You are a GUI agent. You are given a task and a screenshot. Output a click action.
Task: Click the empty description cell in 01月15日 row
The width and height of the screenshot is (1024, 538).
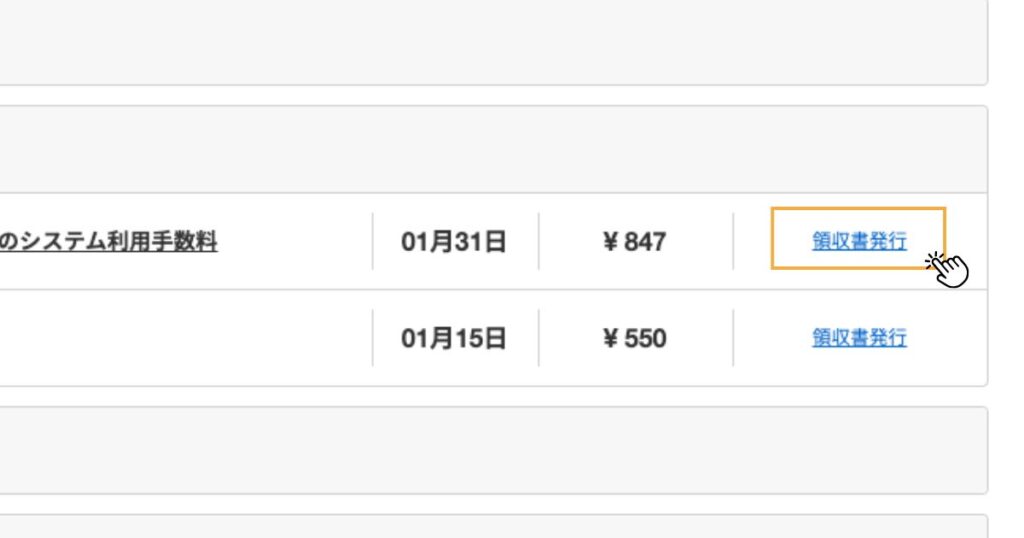(x=186, y=338)
